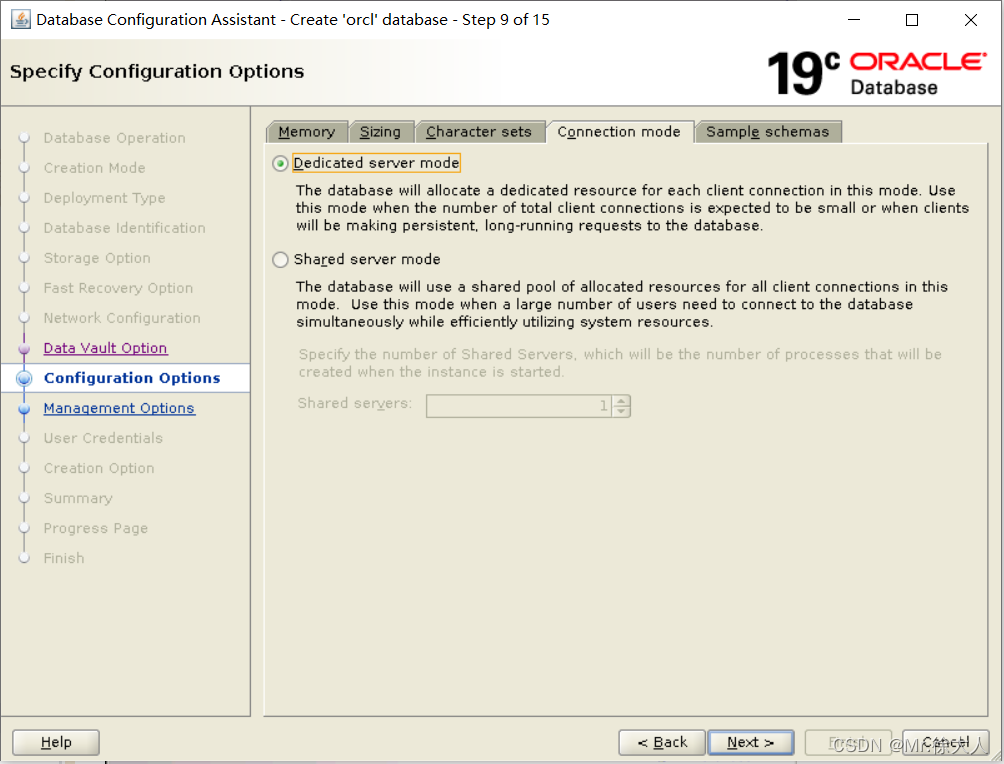The image size is (1004, 764).
Task: Click the Database Identification step label
Action: (125, 228)
